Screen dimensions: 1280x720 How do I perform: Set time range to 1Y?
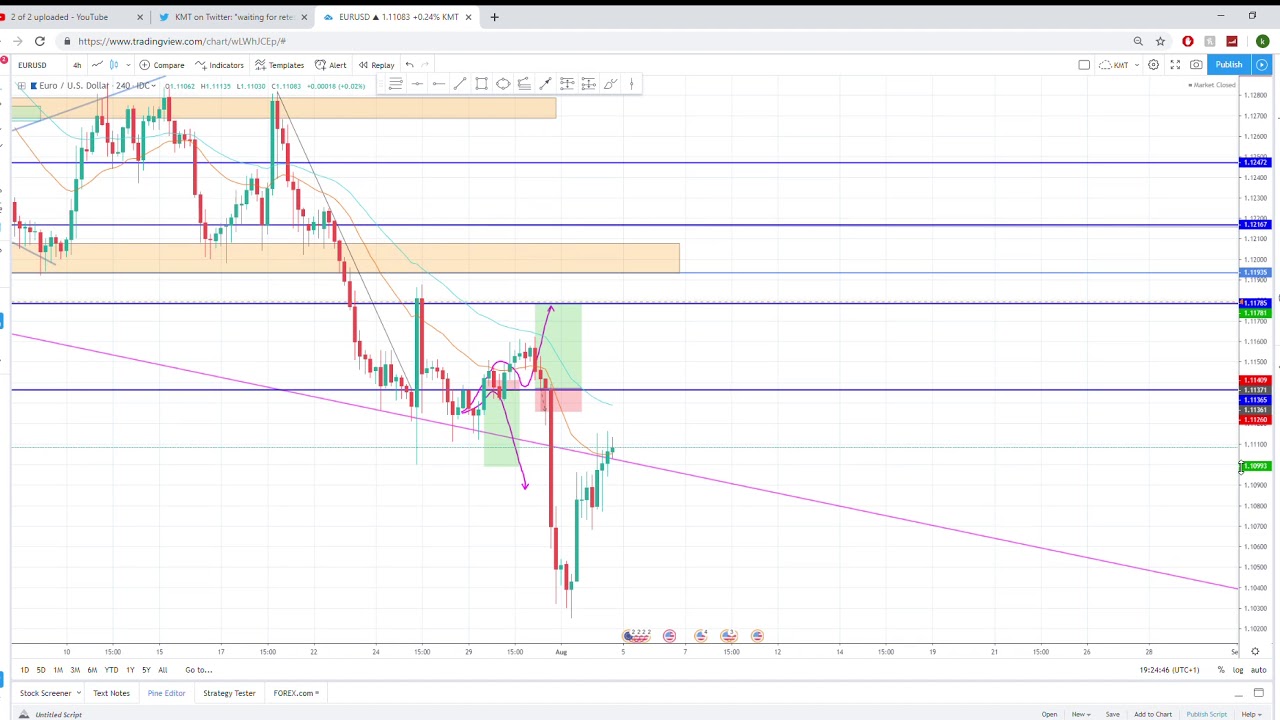pos(130,670)
